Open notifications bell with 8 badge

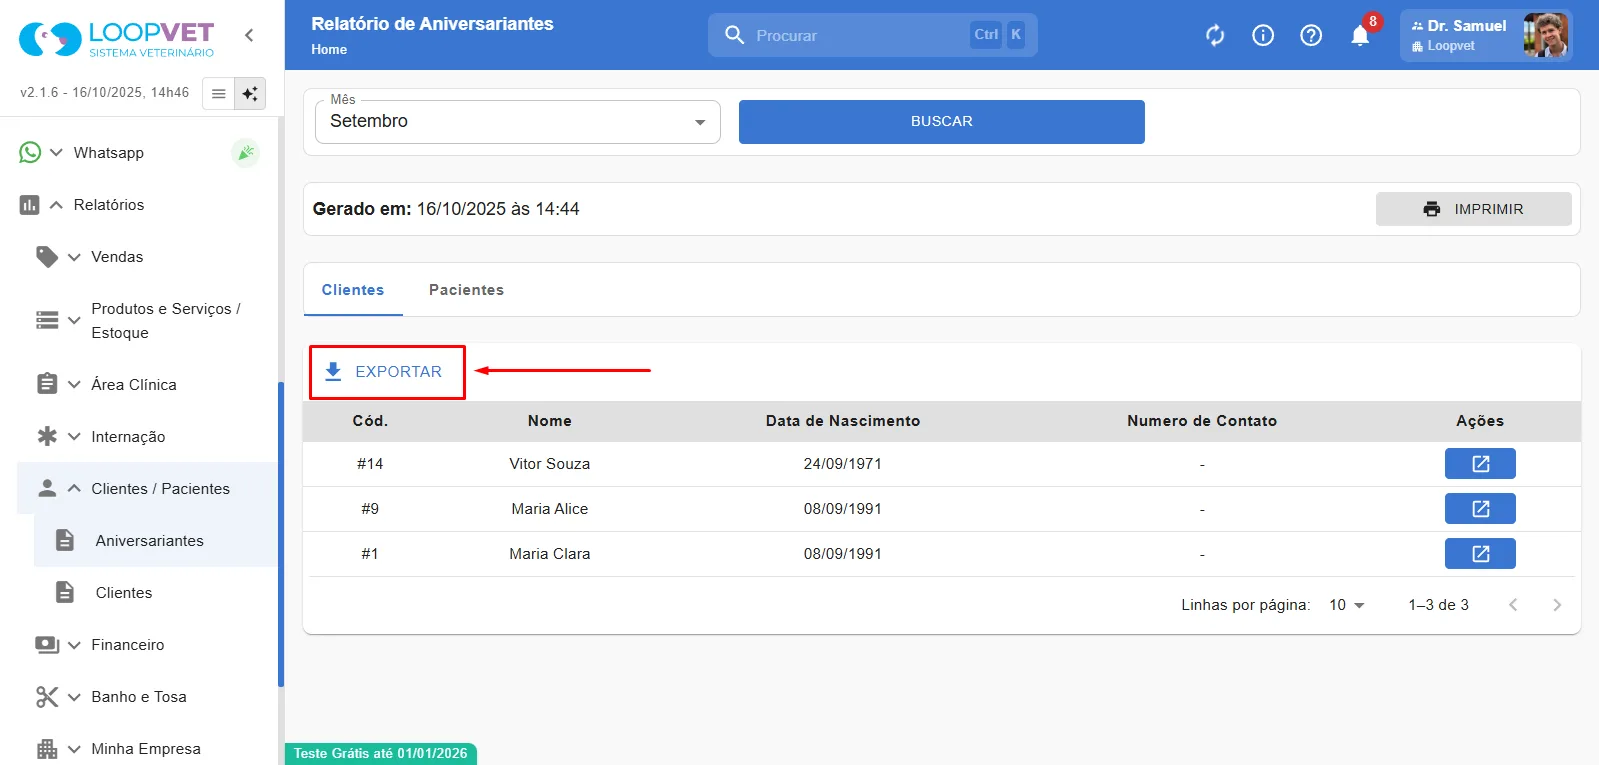pos(1361,34)
